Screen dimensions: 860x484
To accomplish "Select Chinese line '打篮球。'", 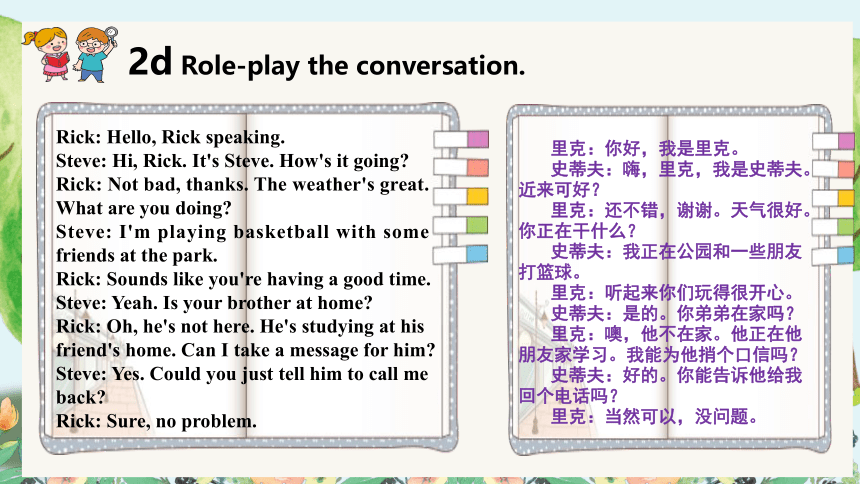I will pos(551,272).
